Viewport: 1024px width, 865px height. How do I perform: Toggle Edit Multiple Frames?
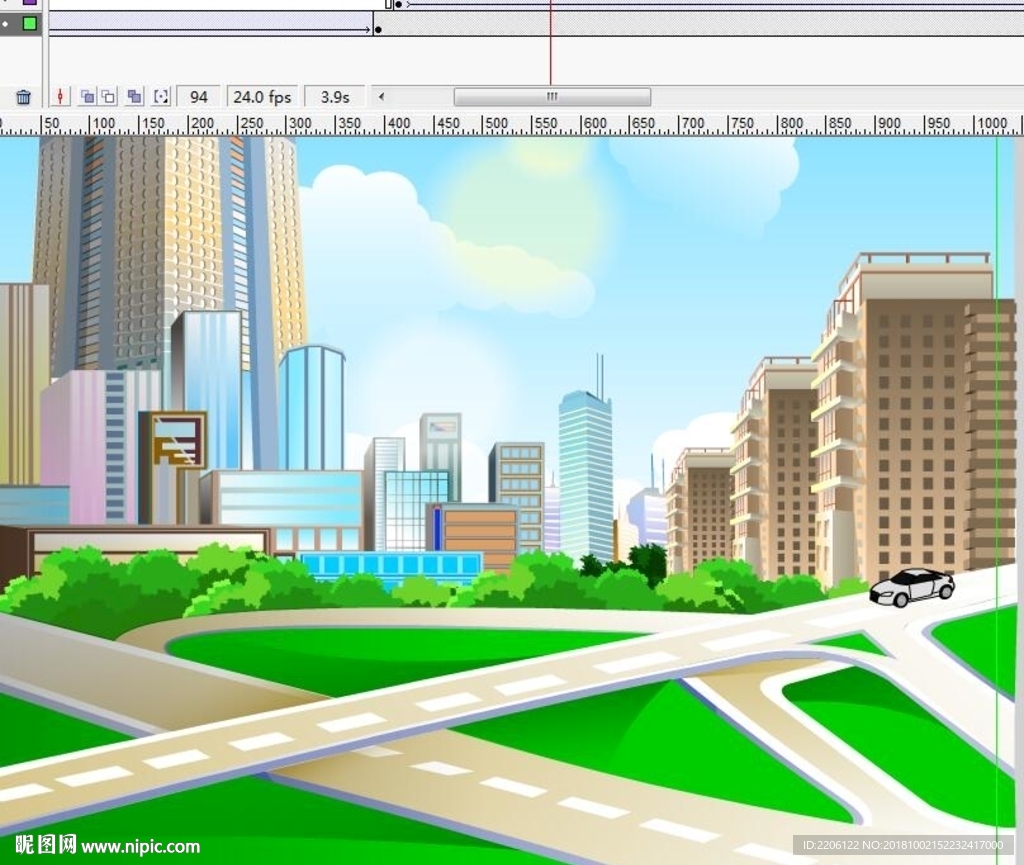(135, 97)
